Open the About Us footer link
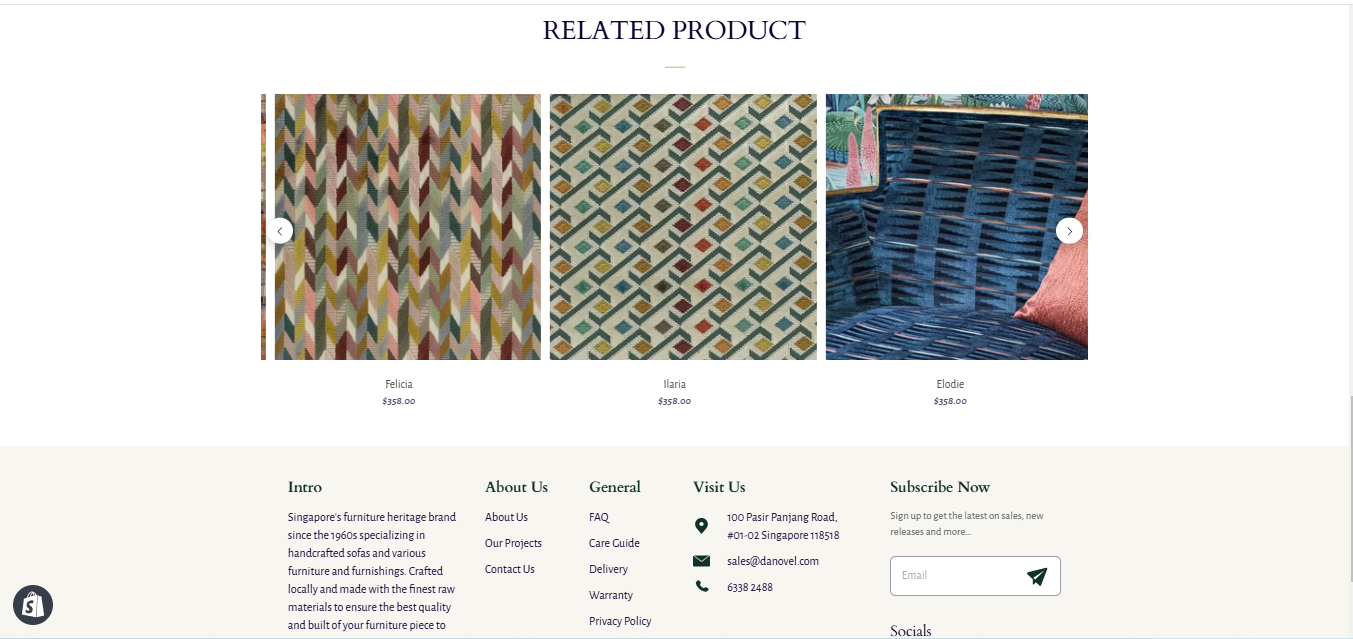 click(x=506, y=517)
